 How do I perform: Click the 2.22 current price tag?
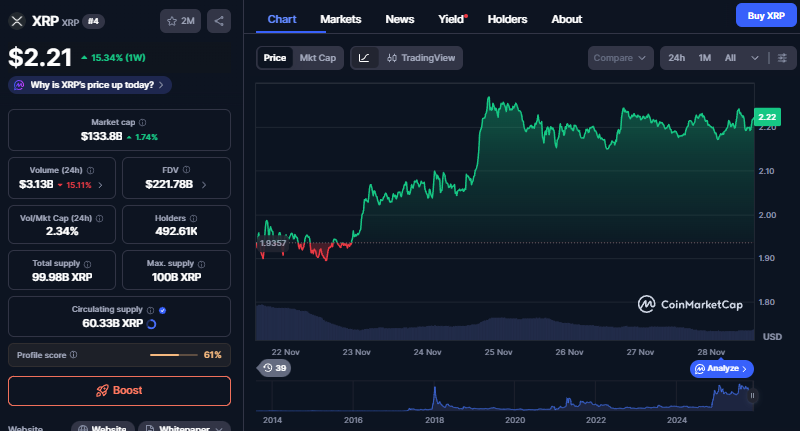[767, 117]
